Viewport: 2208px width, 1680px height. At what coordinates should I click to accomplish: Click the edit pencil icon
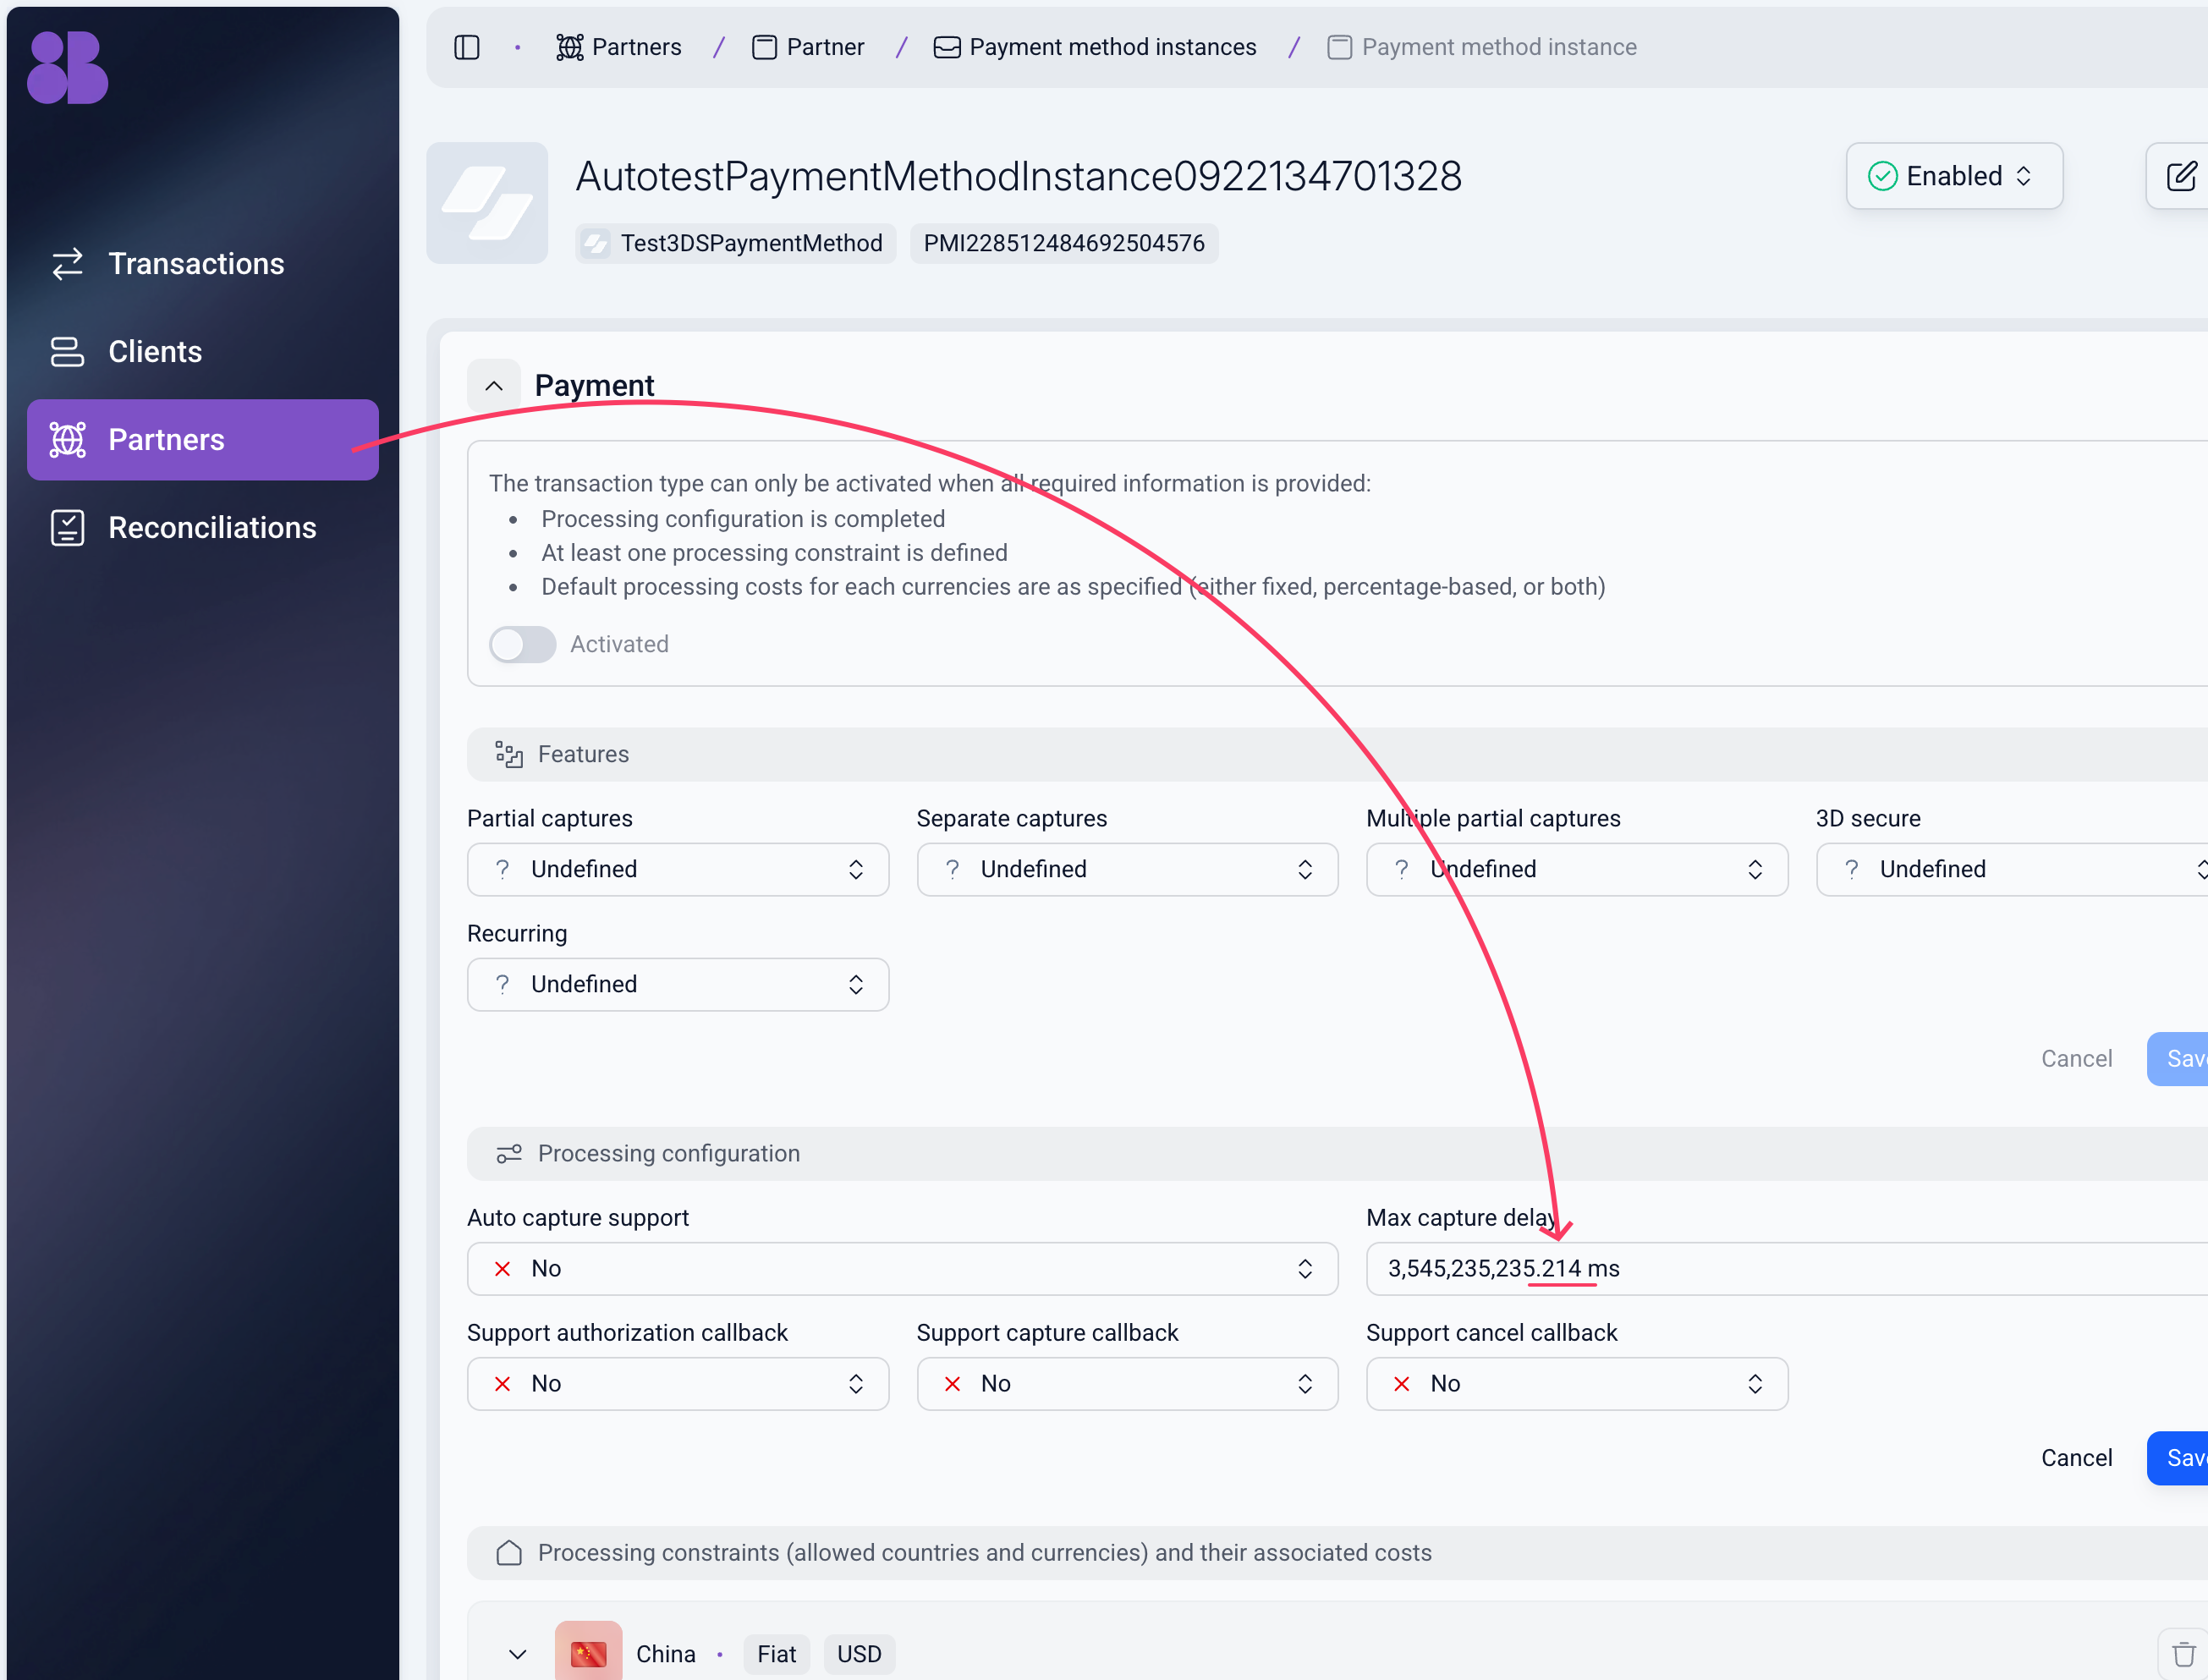(2181, 176)
